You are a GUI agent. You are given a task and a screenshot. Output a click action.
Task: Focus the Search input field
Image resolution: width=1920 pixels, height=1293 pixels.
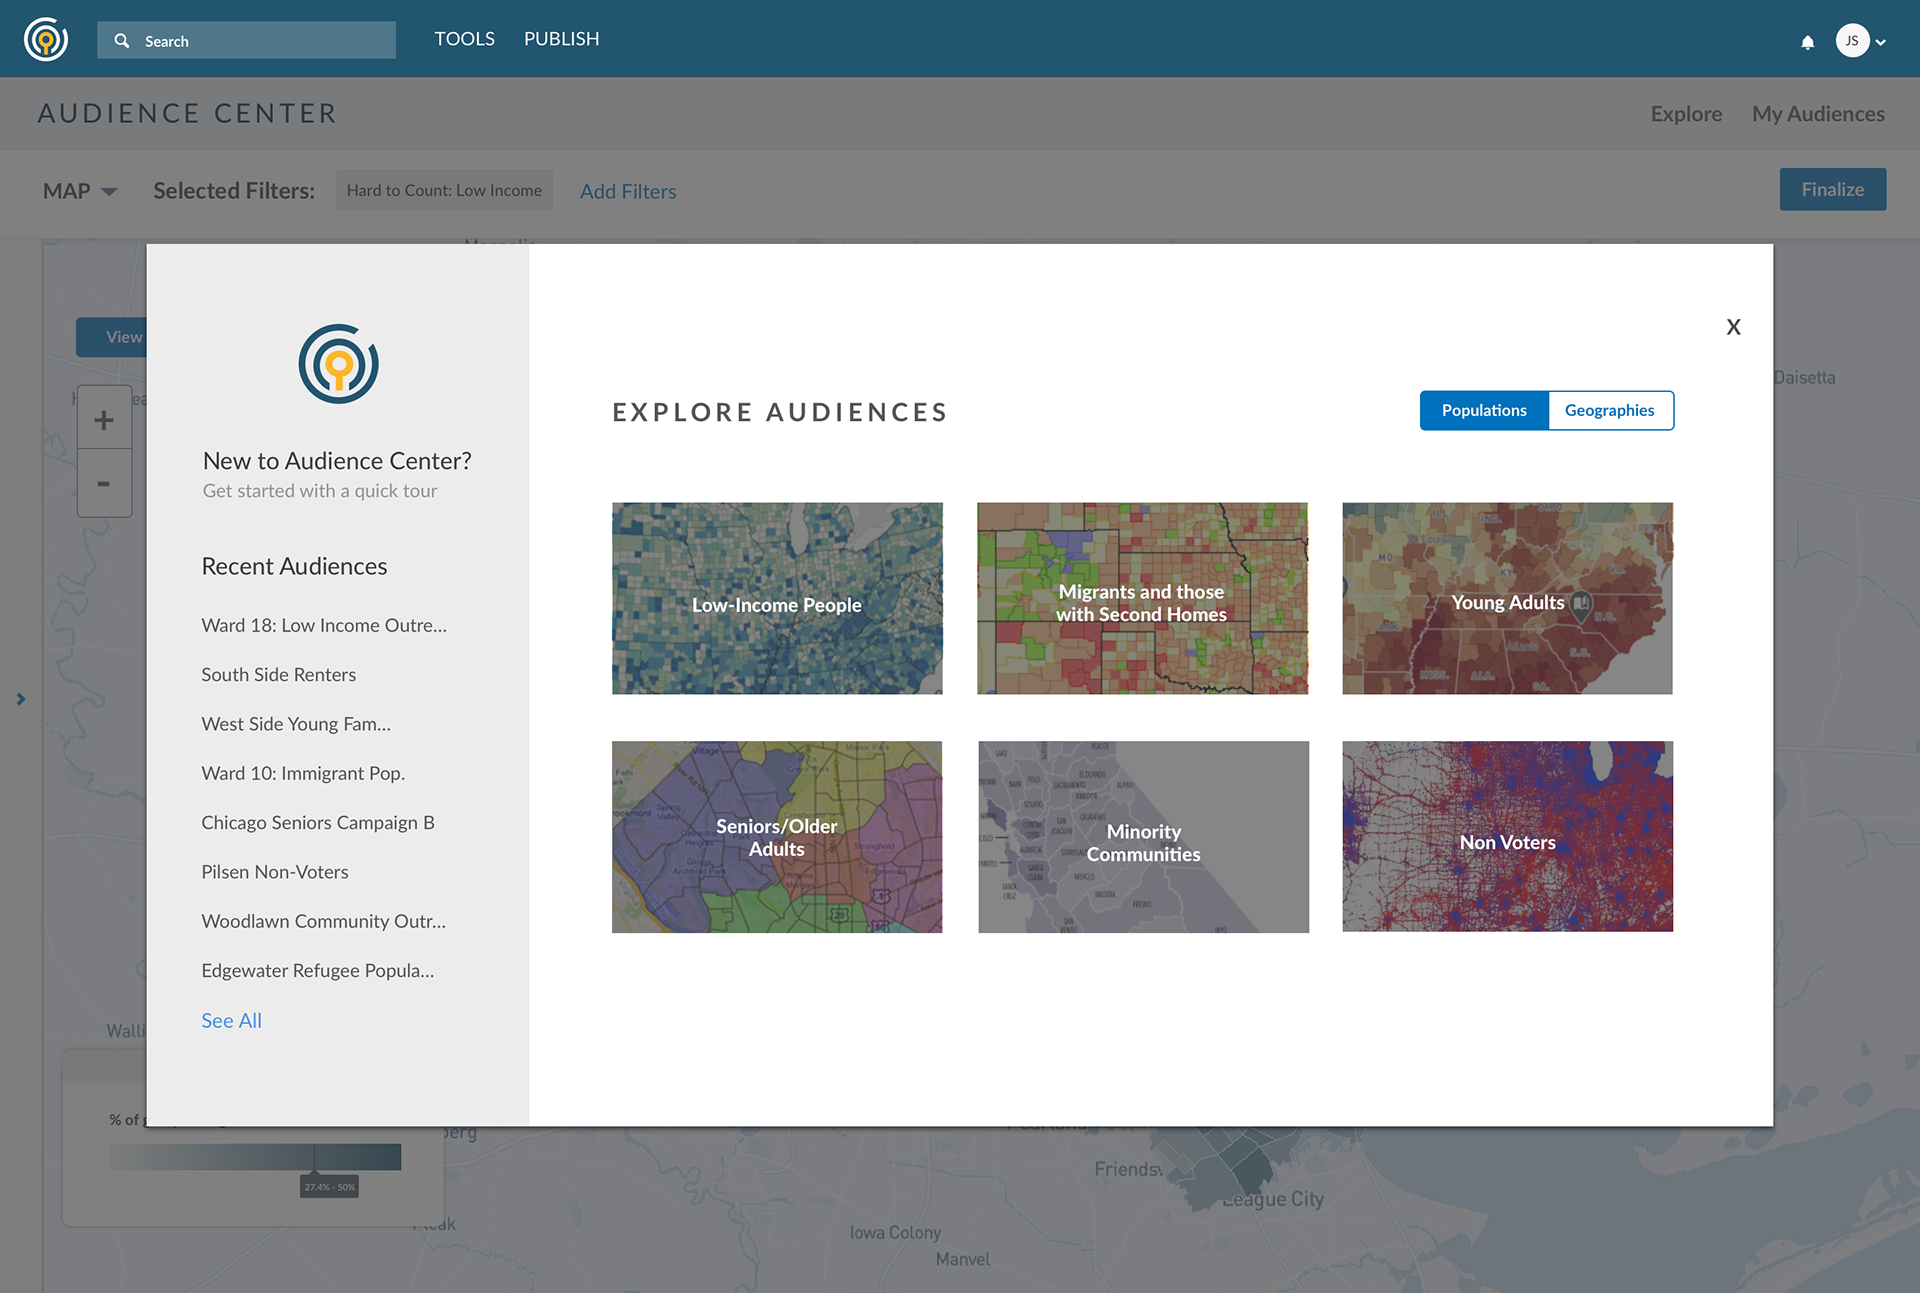246,40
